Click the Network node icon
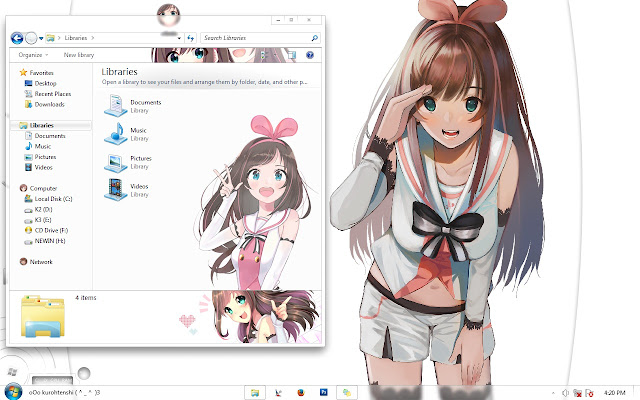 (23, 262)
